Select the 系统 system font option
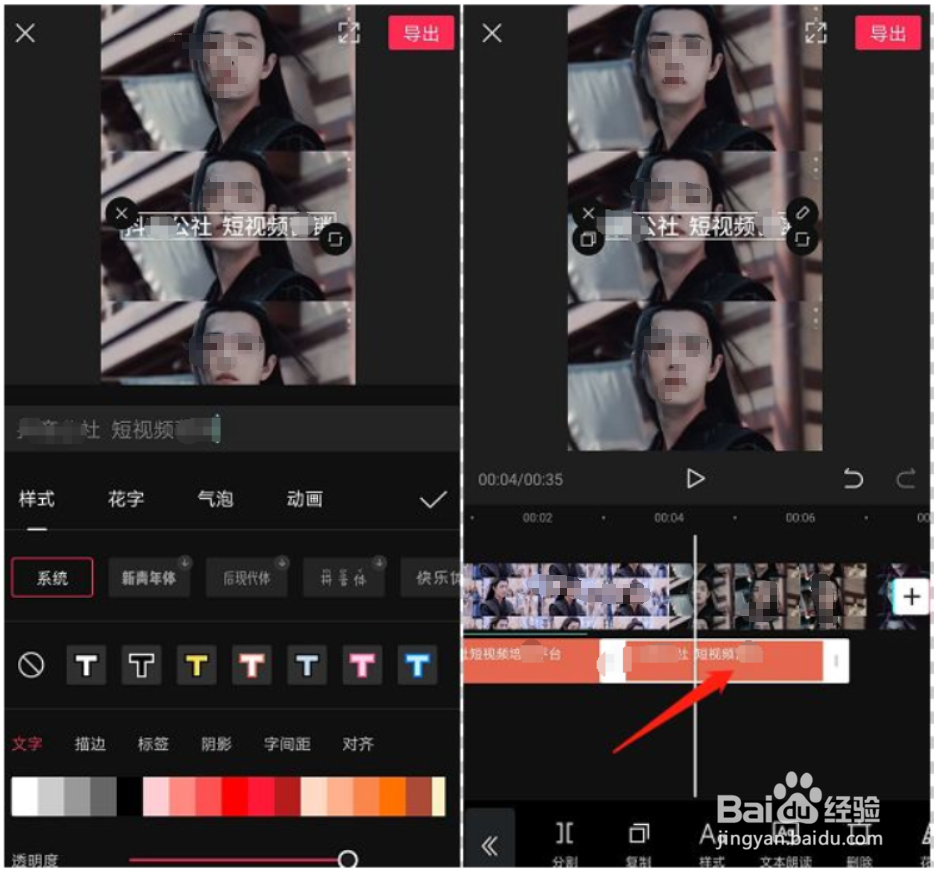 coord(51,578)
